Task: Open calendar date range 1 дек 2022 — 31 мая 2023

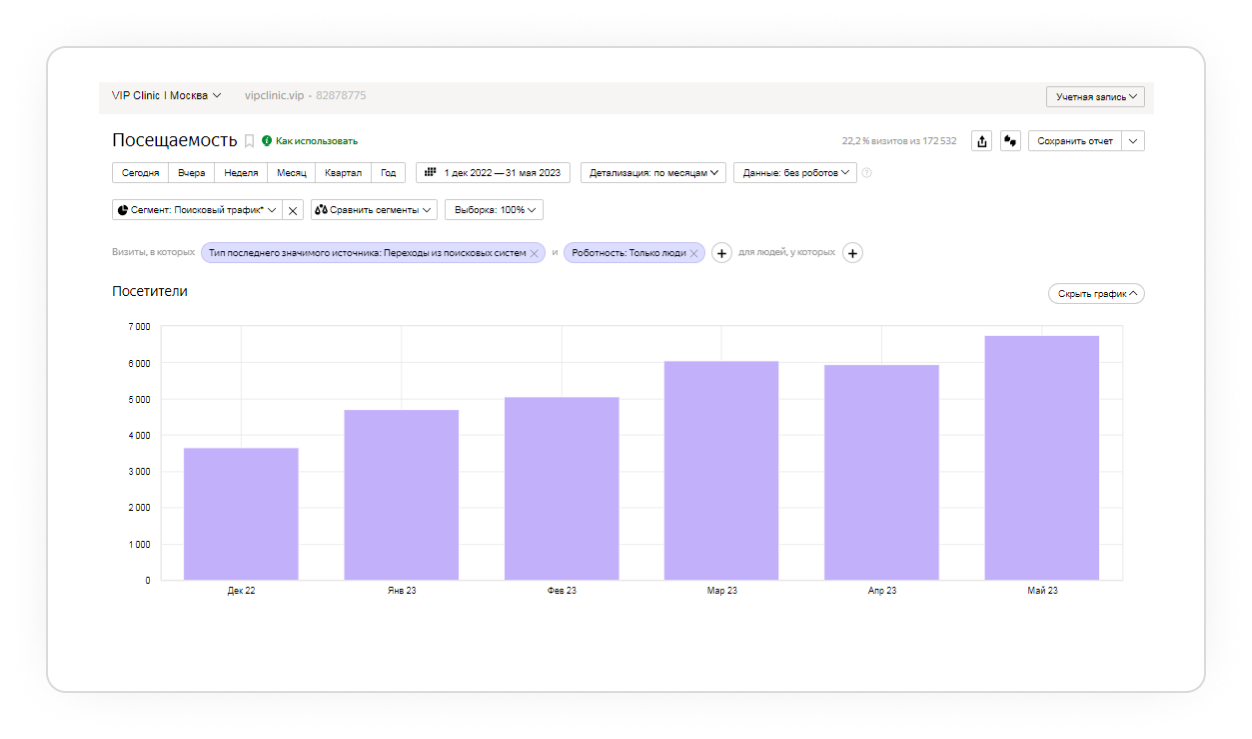Action: pyautogui.click(x=493, y=173)
